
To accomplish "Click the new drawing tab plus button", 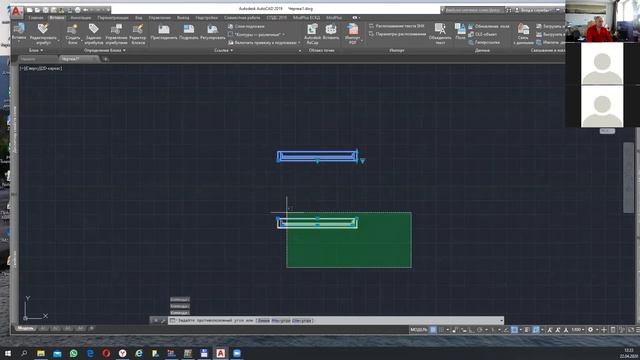I will coord(105,59).
